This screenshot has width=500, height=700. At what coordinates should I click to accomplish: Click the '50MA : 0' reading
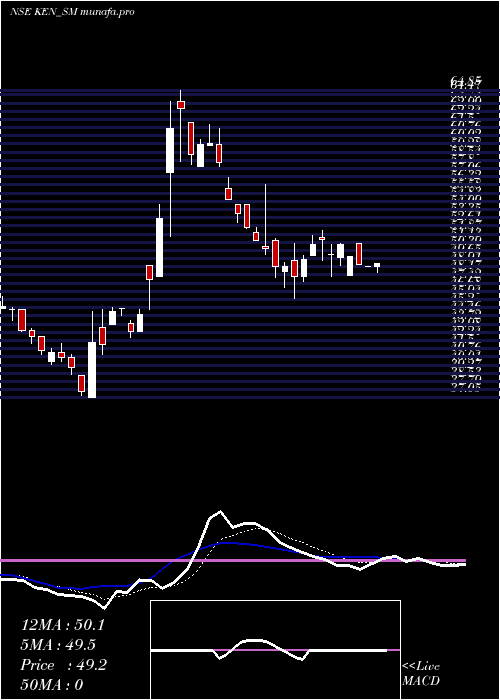(x=52, y=684)
